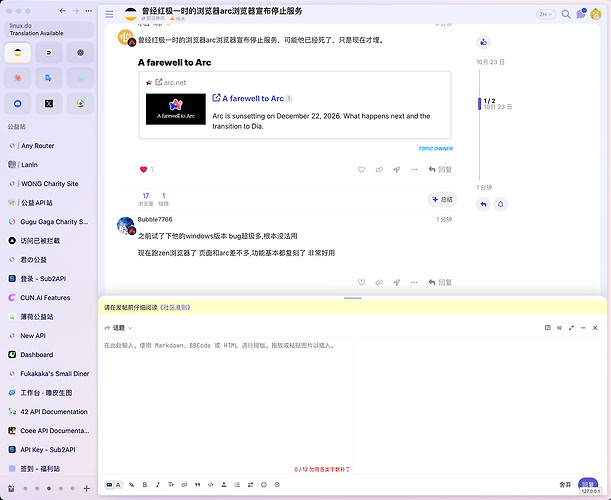Screen dimensions: 611x500
Task: Copy link of the first post
Action: (379, 170)
